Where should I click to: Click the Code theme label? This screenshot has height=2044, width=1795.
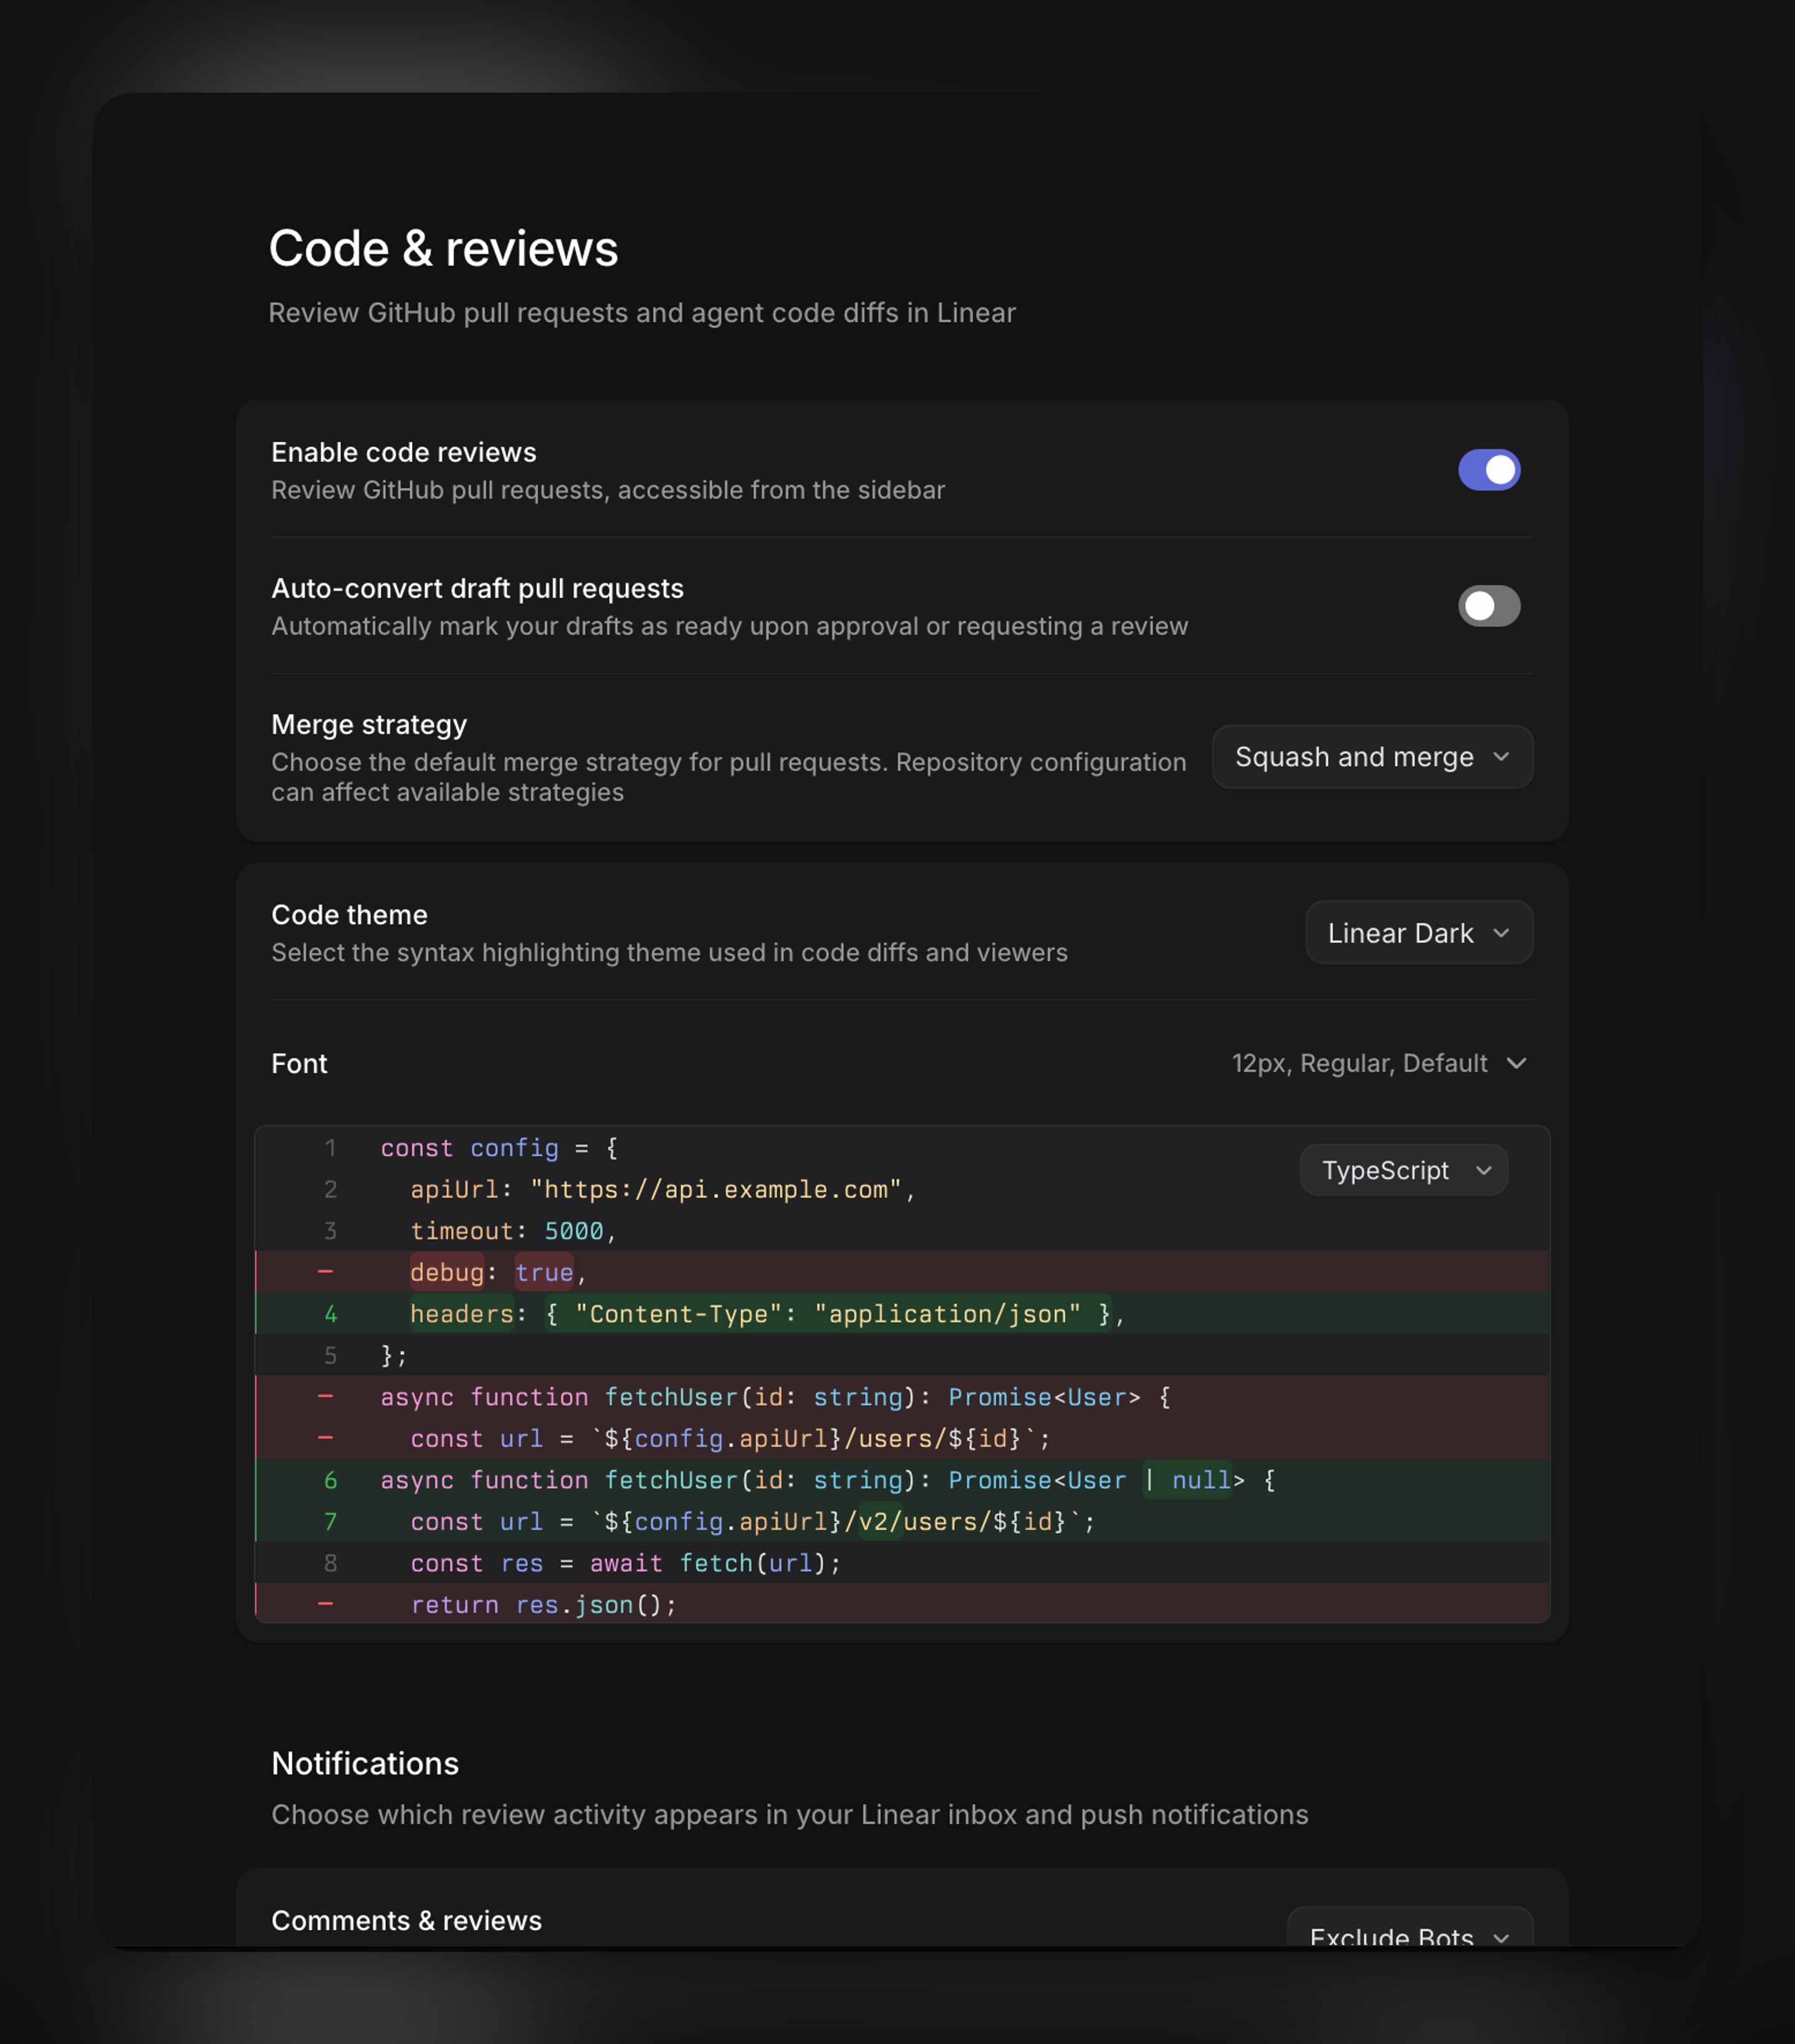click(349, 915)
